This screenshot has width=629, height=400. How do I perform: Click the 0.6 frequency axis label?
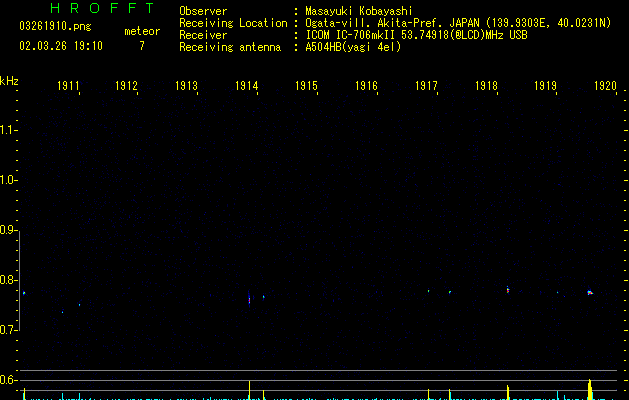click(7, 380)
